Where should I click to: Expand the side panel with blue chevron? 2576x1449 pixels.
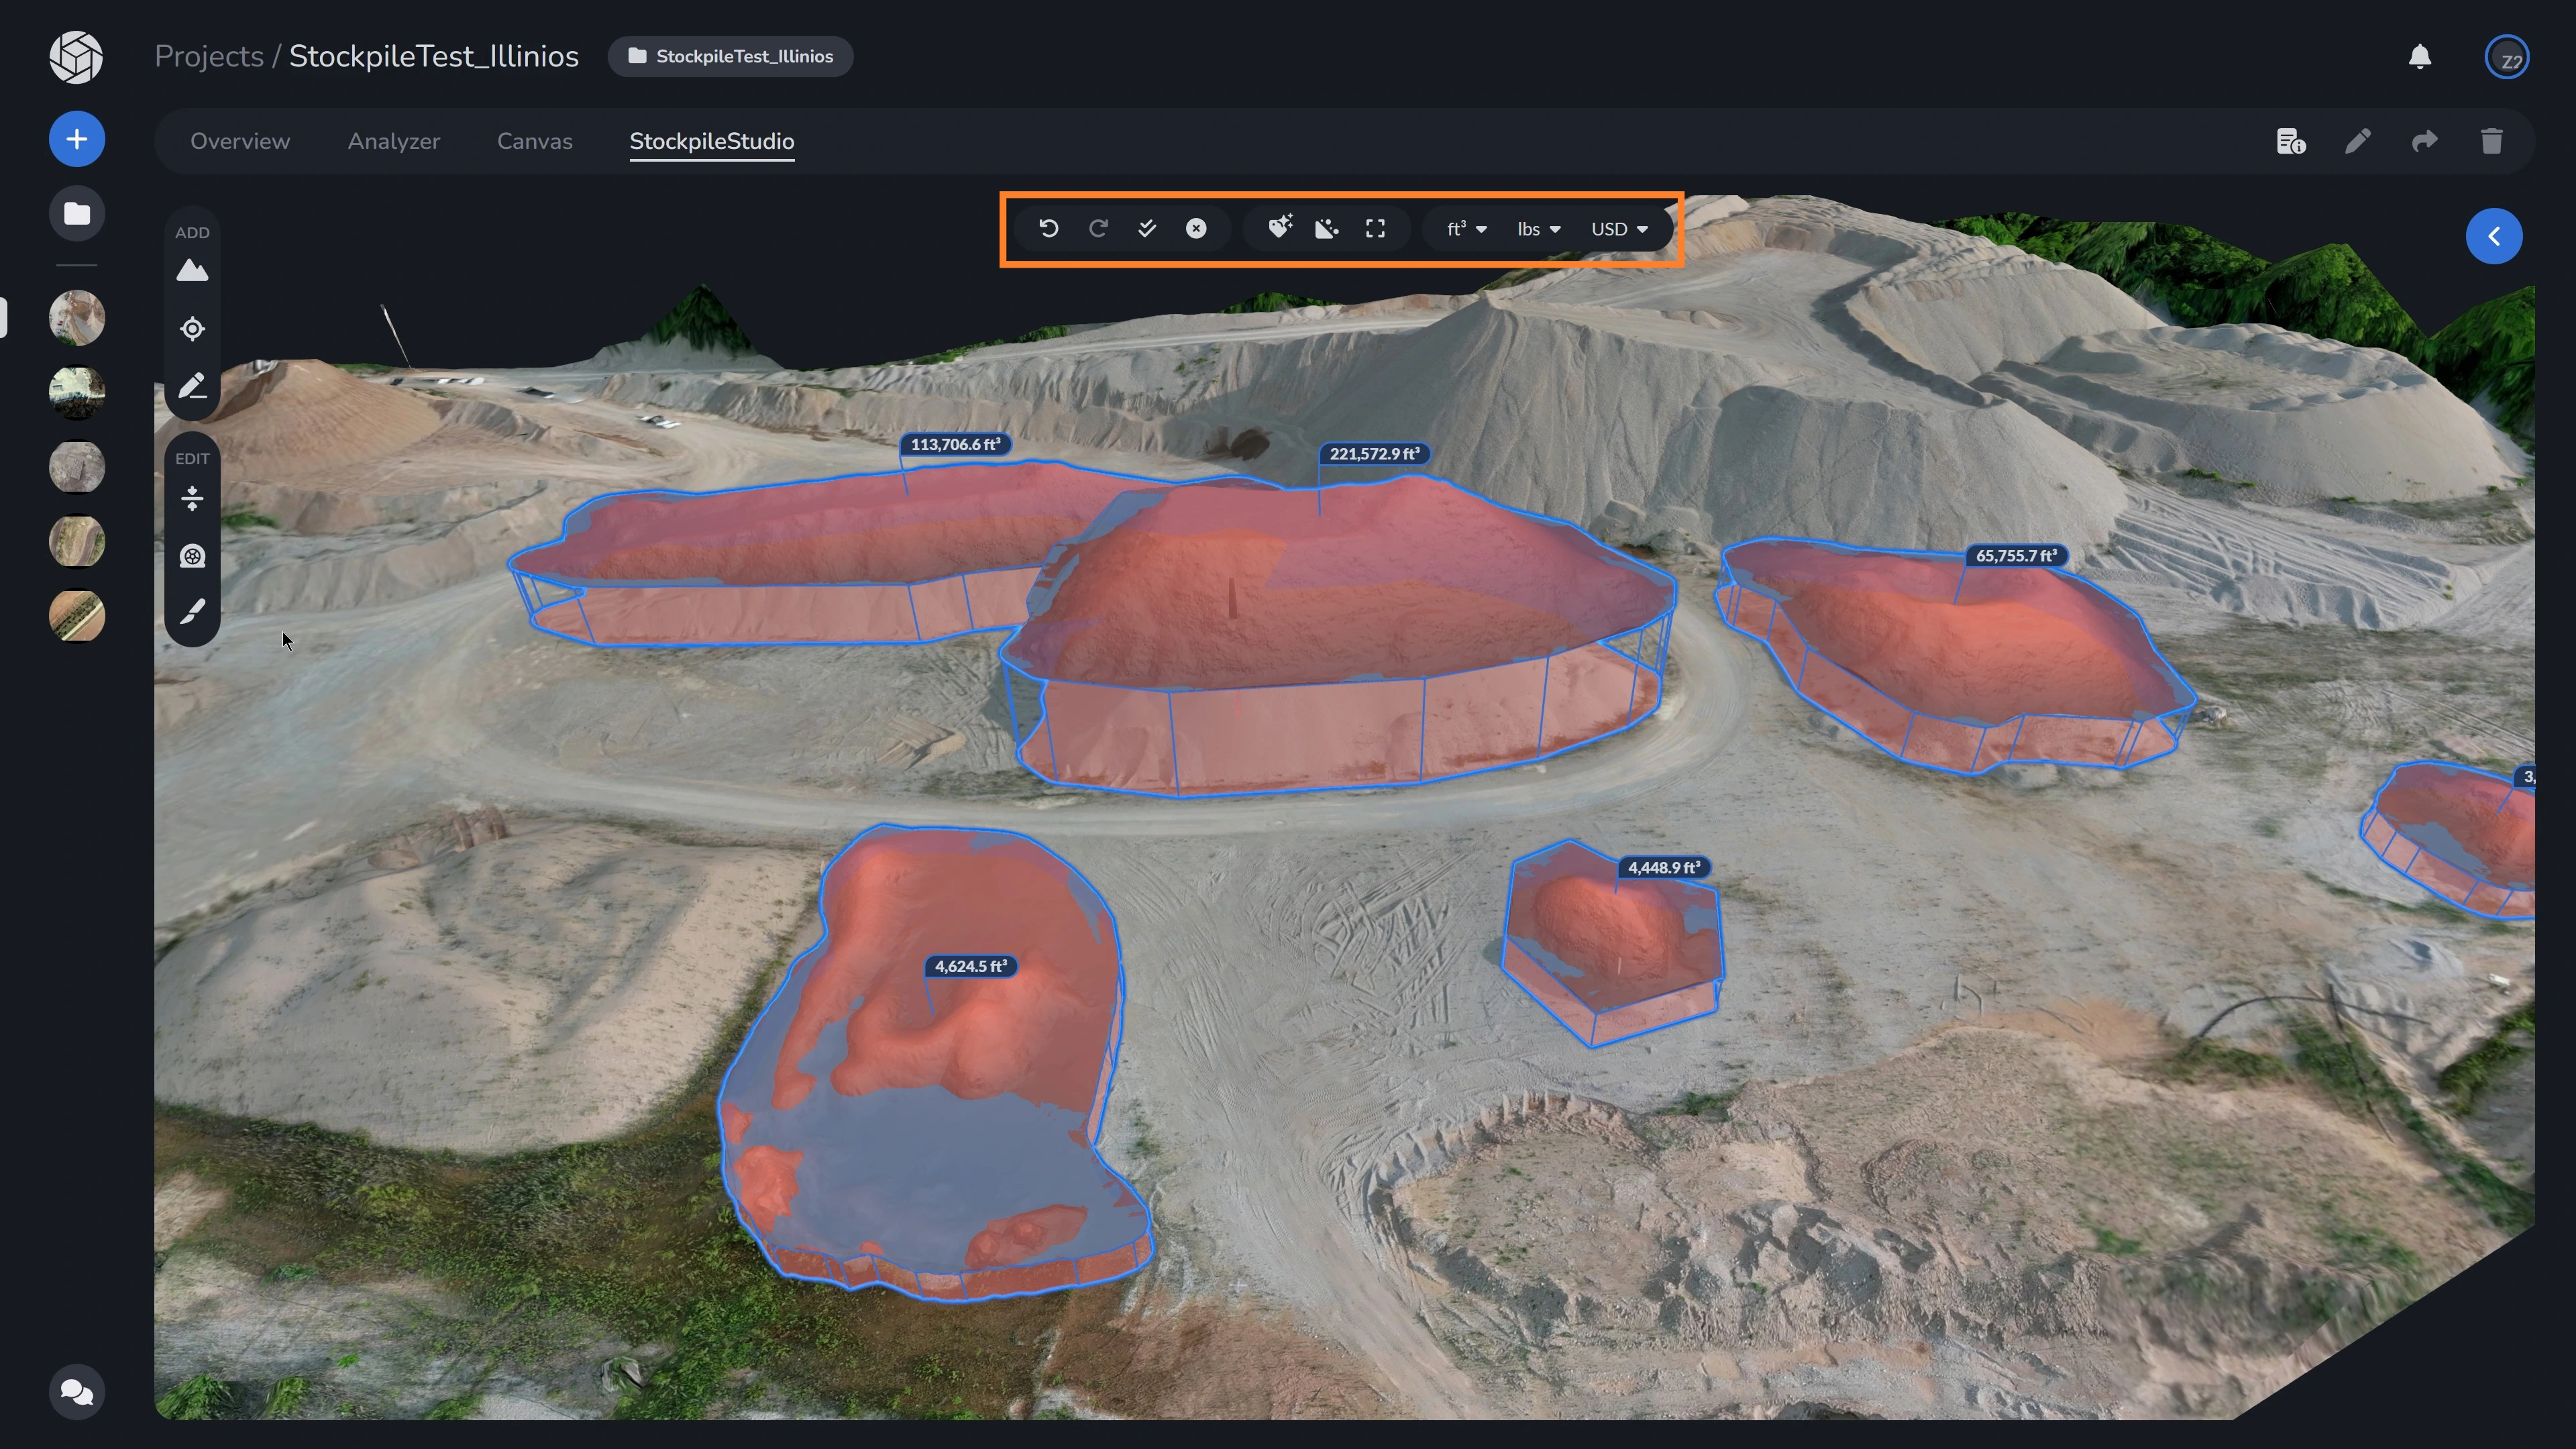pos(2493,236)
